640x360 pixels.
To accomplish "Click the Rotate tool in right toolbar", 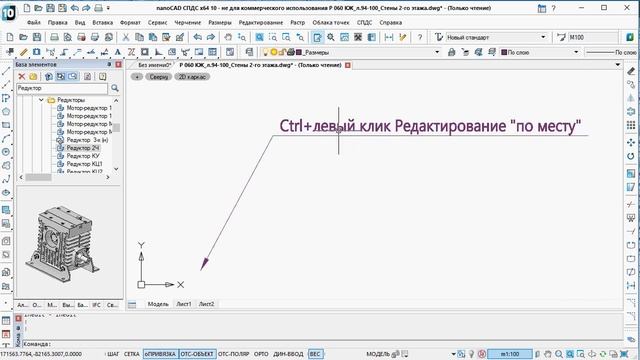I will tap(631, 156).
